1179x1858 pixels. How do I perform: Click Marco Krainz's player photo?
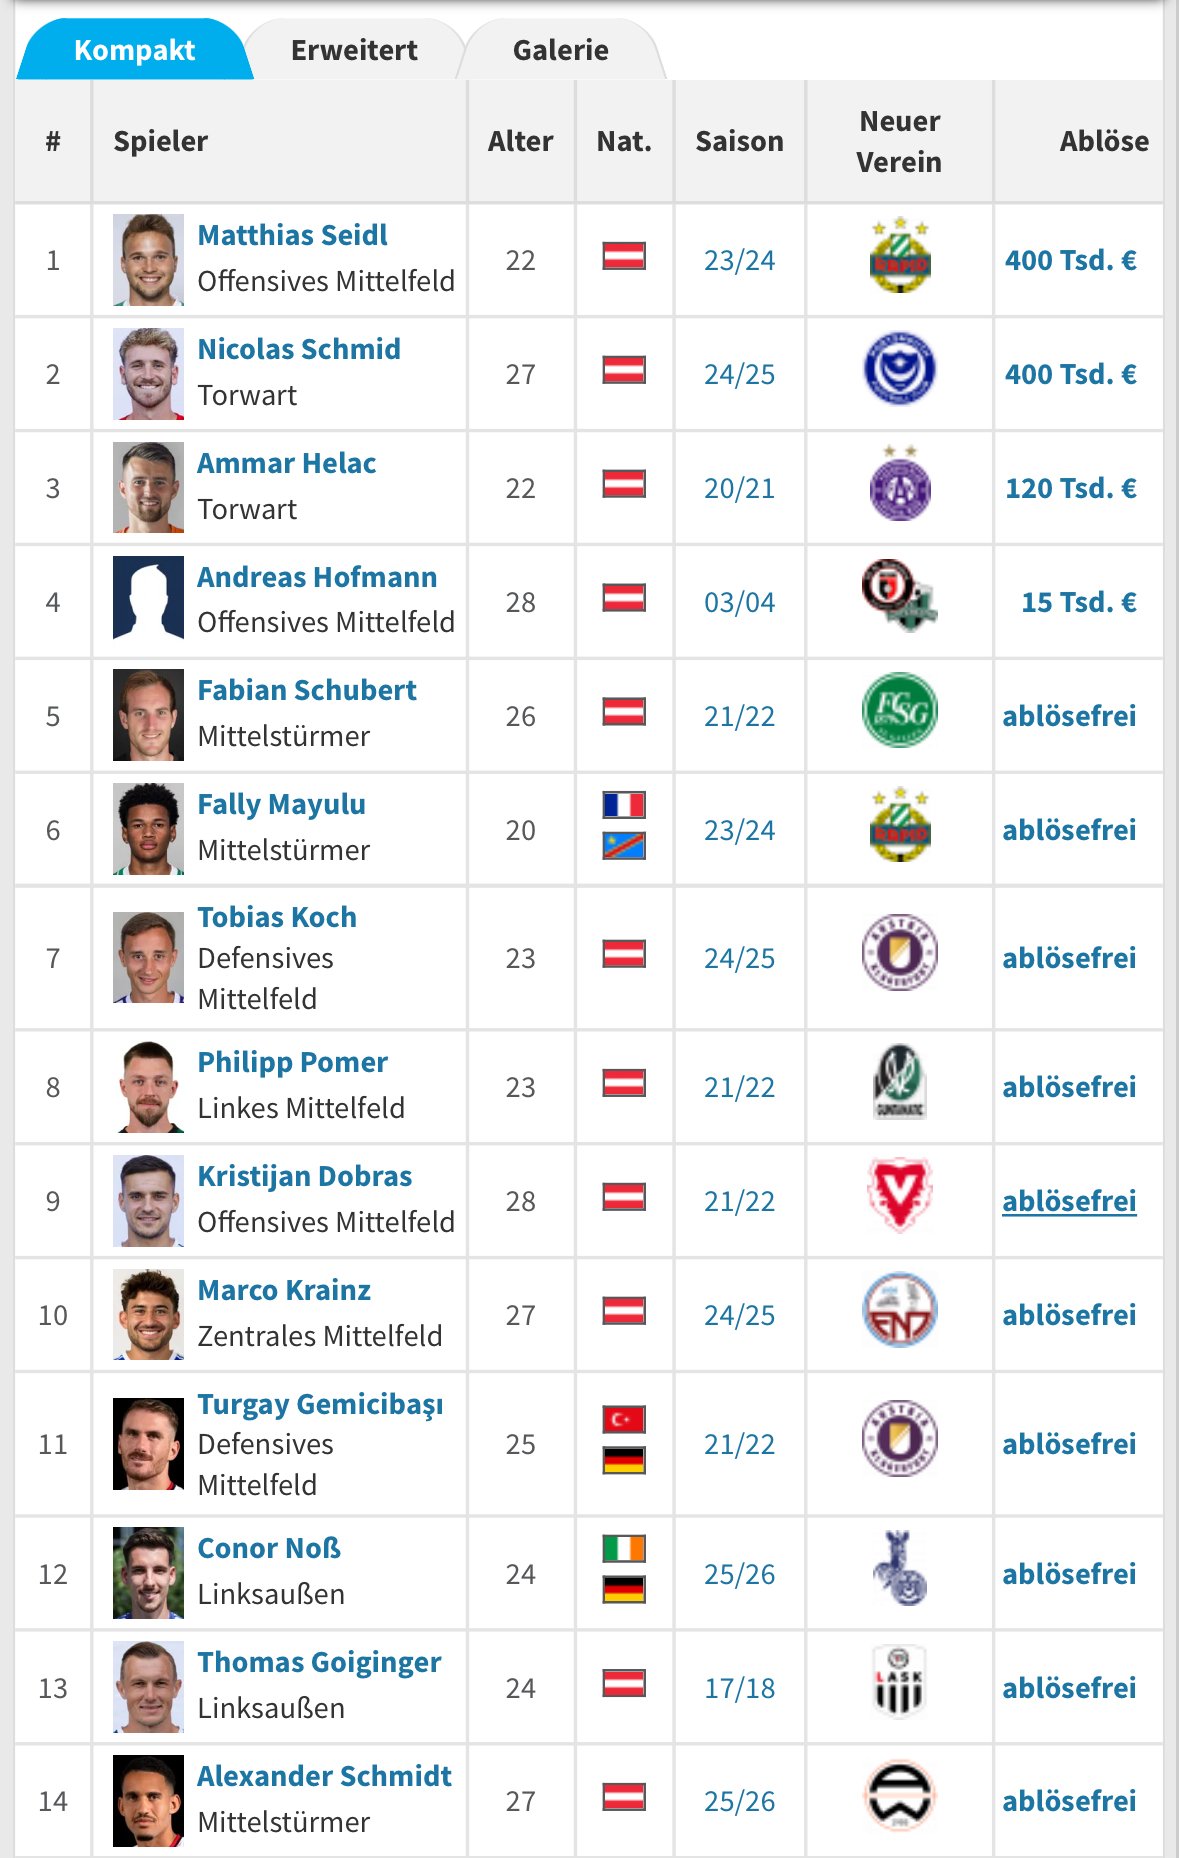[x=148, y=1315]
